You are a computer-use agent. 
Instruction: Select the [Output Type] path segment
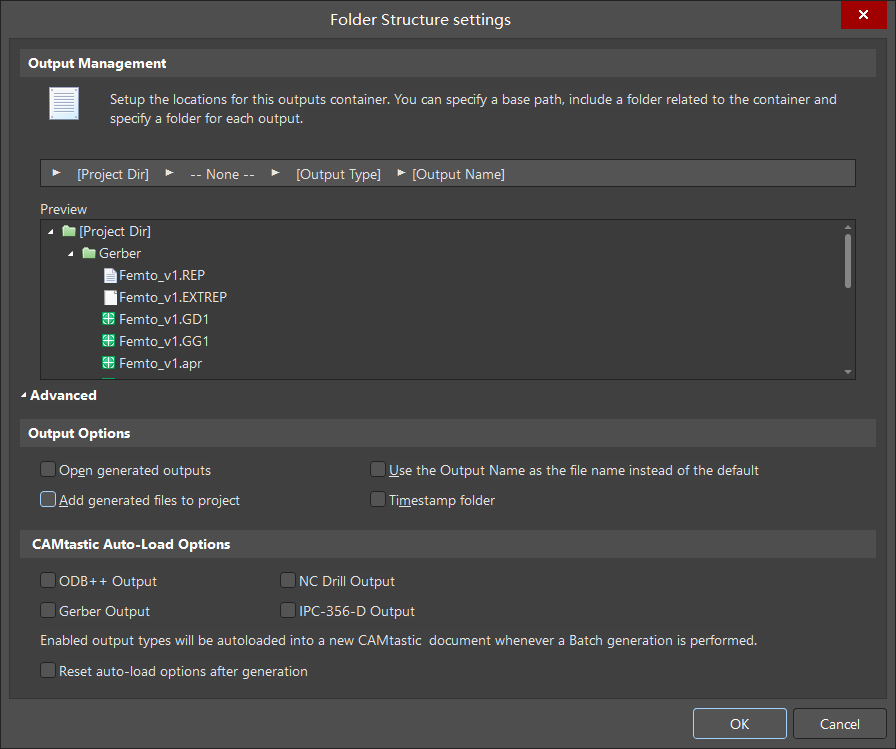coord(338,174)
